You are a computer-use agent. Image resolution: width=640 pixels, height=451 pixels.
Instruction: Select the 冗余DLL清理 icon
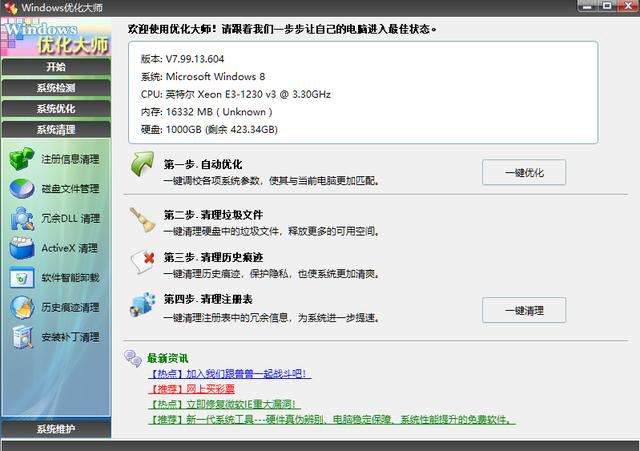[x=22, y=218]
